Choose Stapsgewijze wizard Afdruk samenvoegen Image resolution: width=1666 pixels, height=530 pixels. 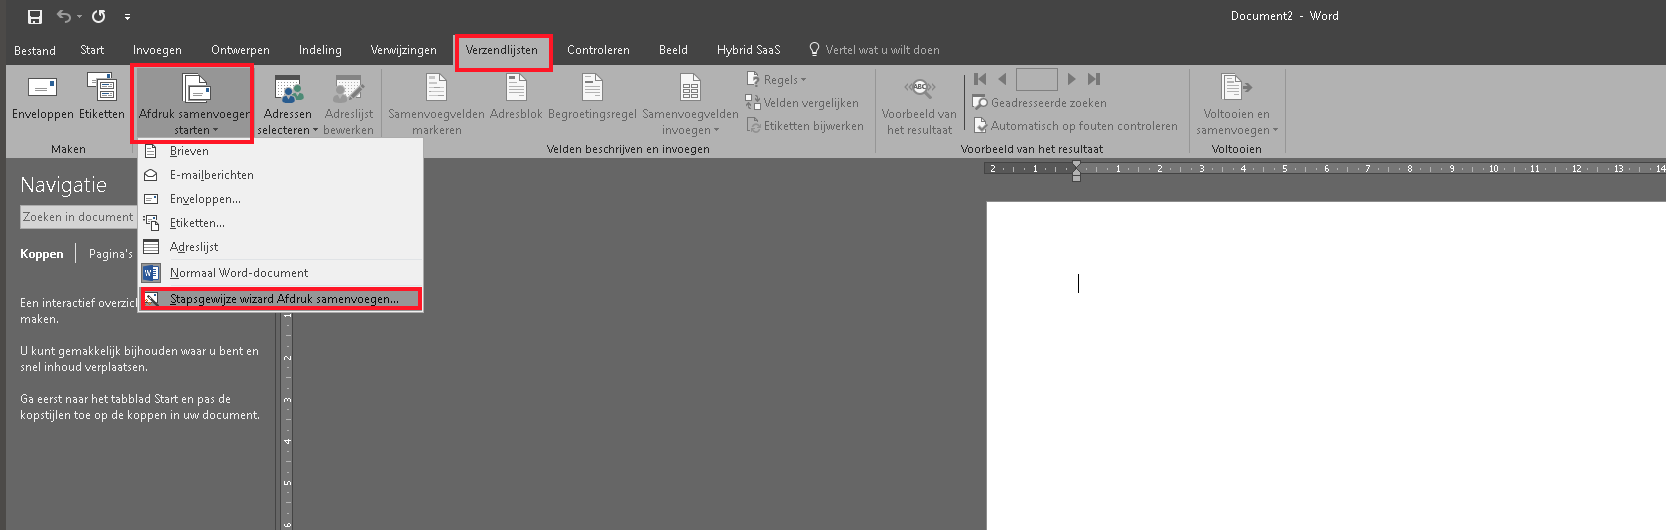pos(283,299)
